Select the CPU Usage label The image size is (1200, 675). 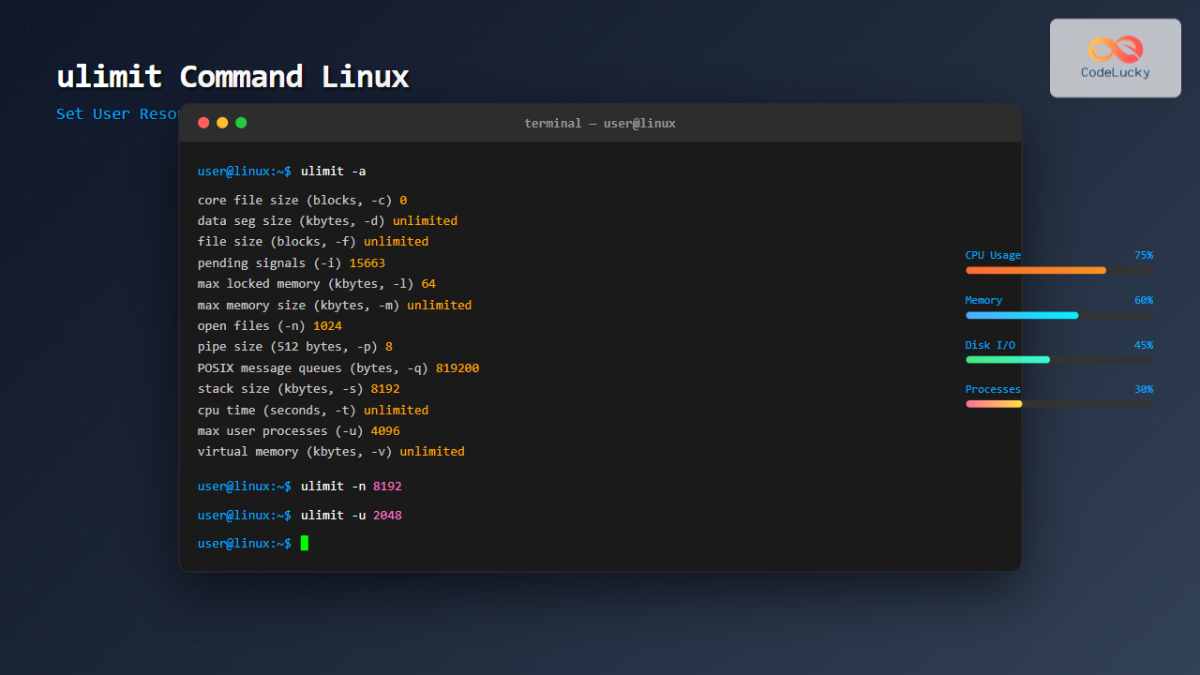coord(993,255)
